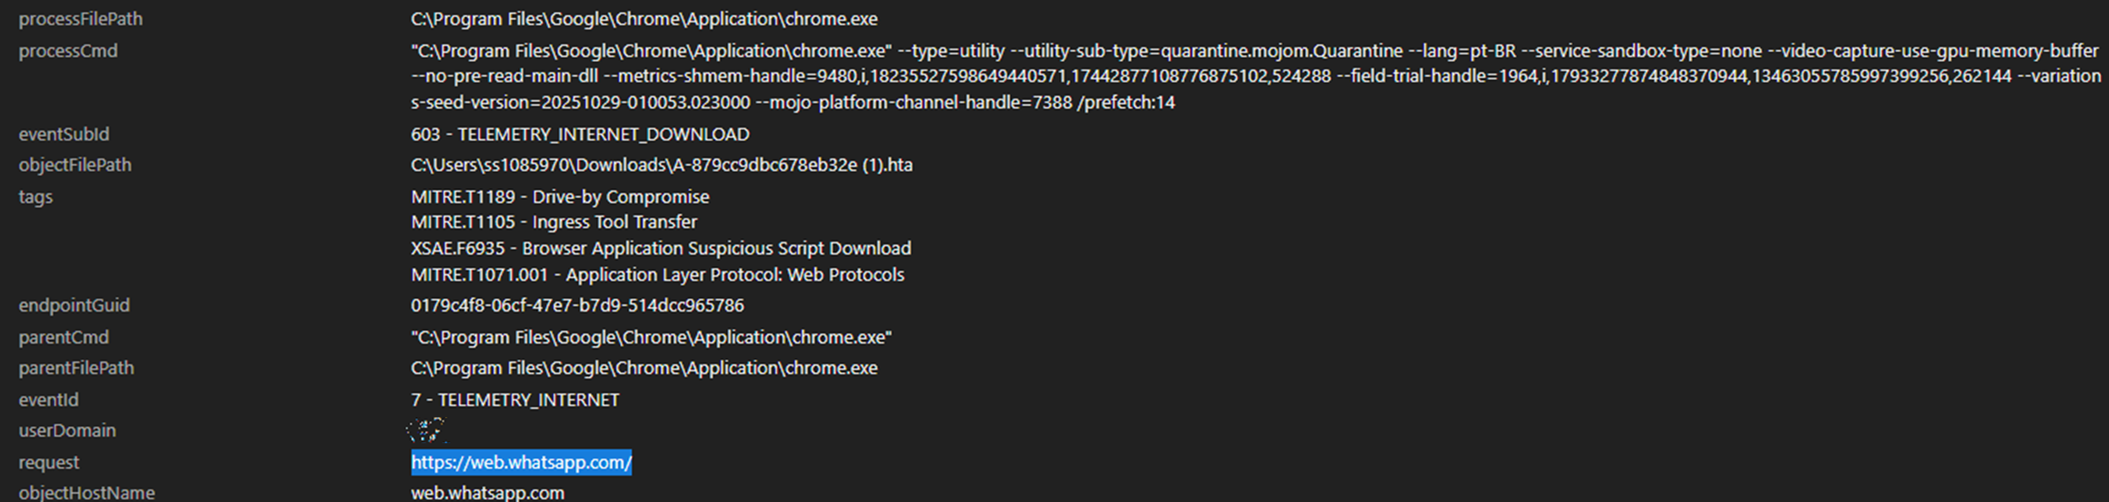
Task: Open the MITRE.T1071.001 Web Protocols tag
Action: pyautogui.click(x=657, y=275)
